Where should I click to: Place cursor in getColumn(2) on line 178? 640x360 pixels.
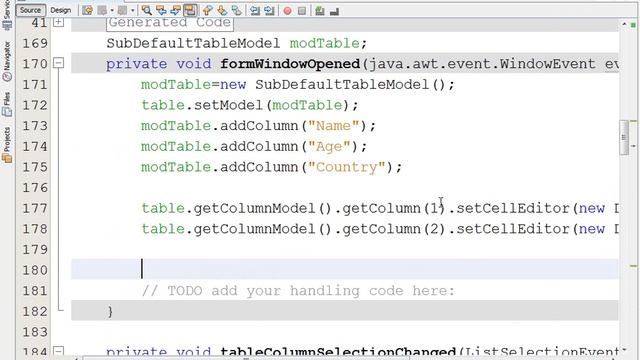tap(393, 229)
